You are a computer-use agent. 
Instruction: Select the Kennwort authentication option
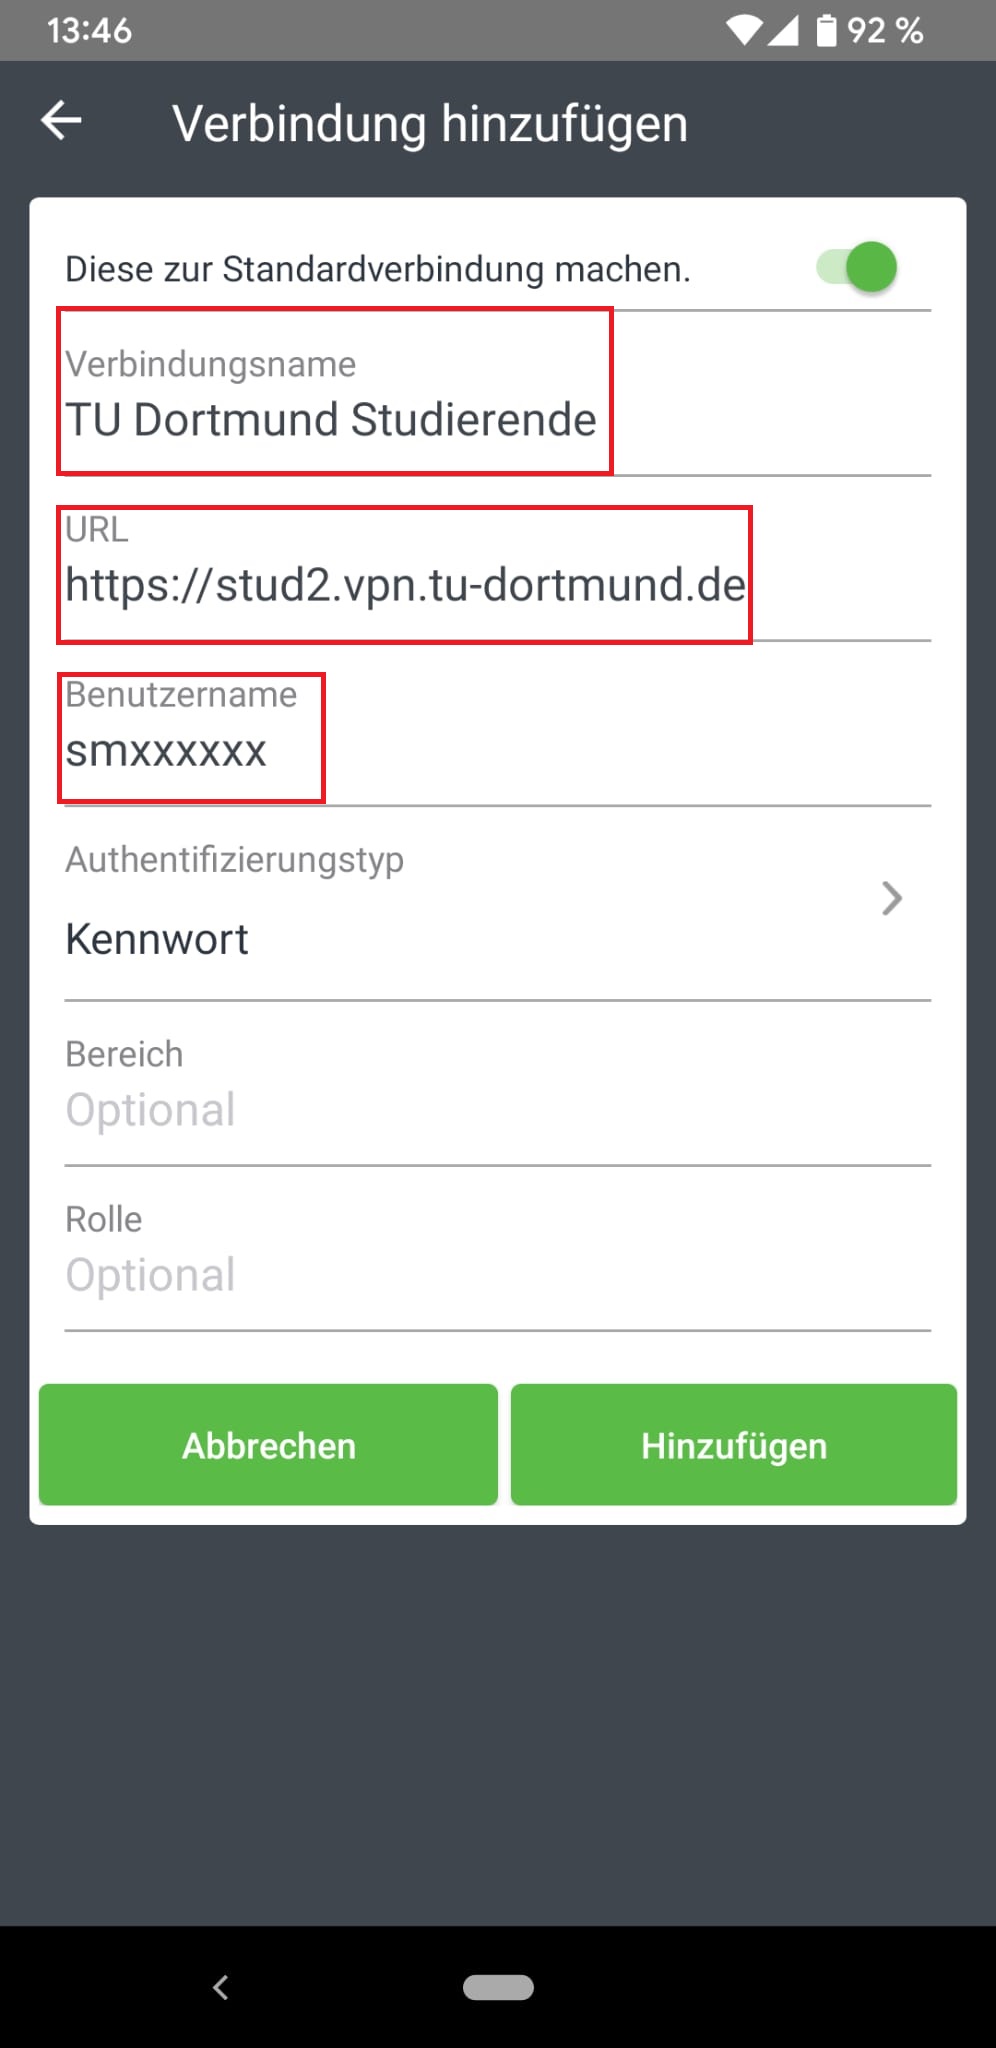coord(157,939)
